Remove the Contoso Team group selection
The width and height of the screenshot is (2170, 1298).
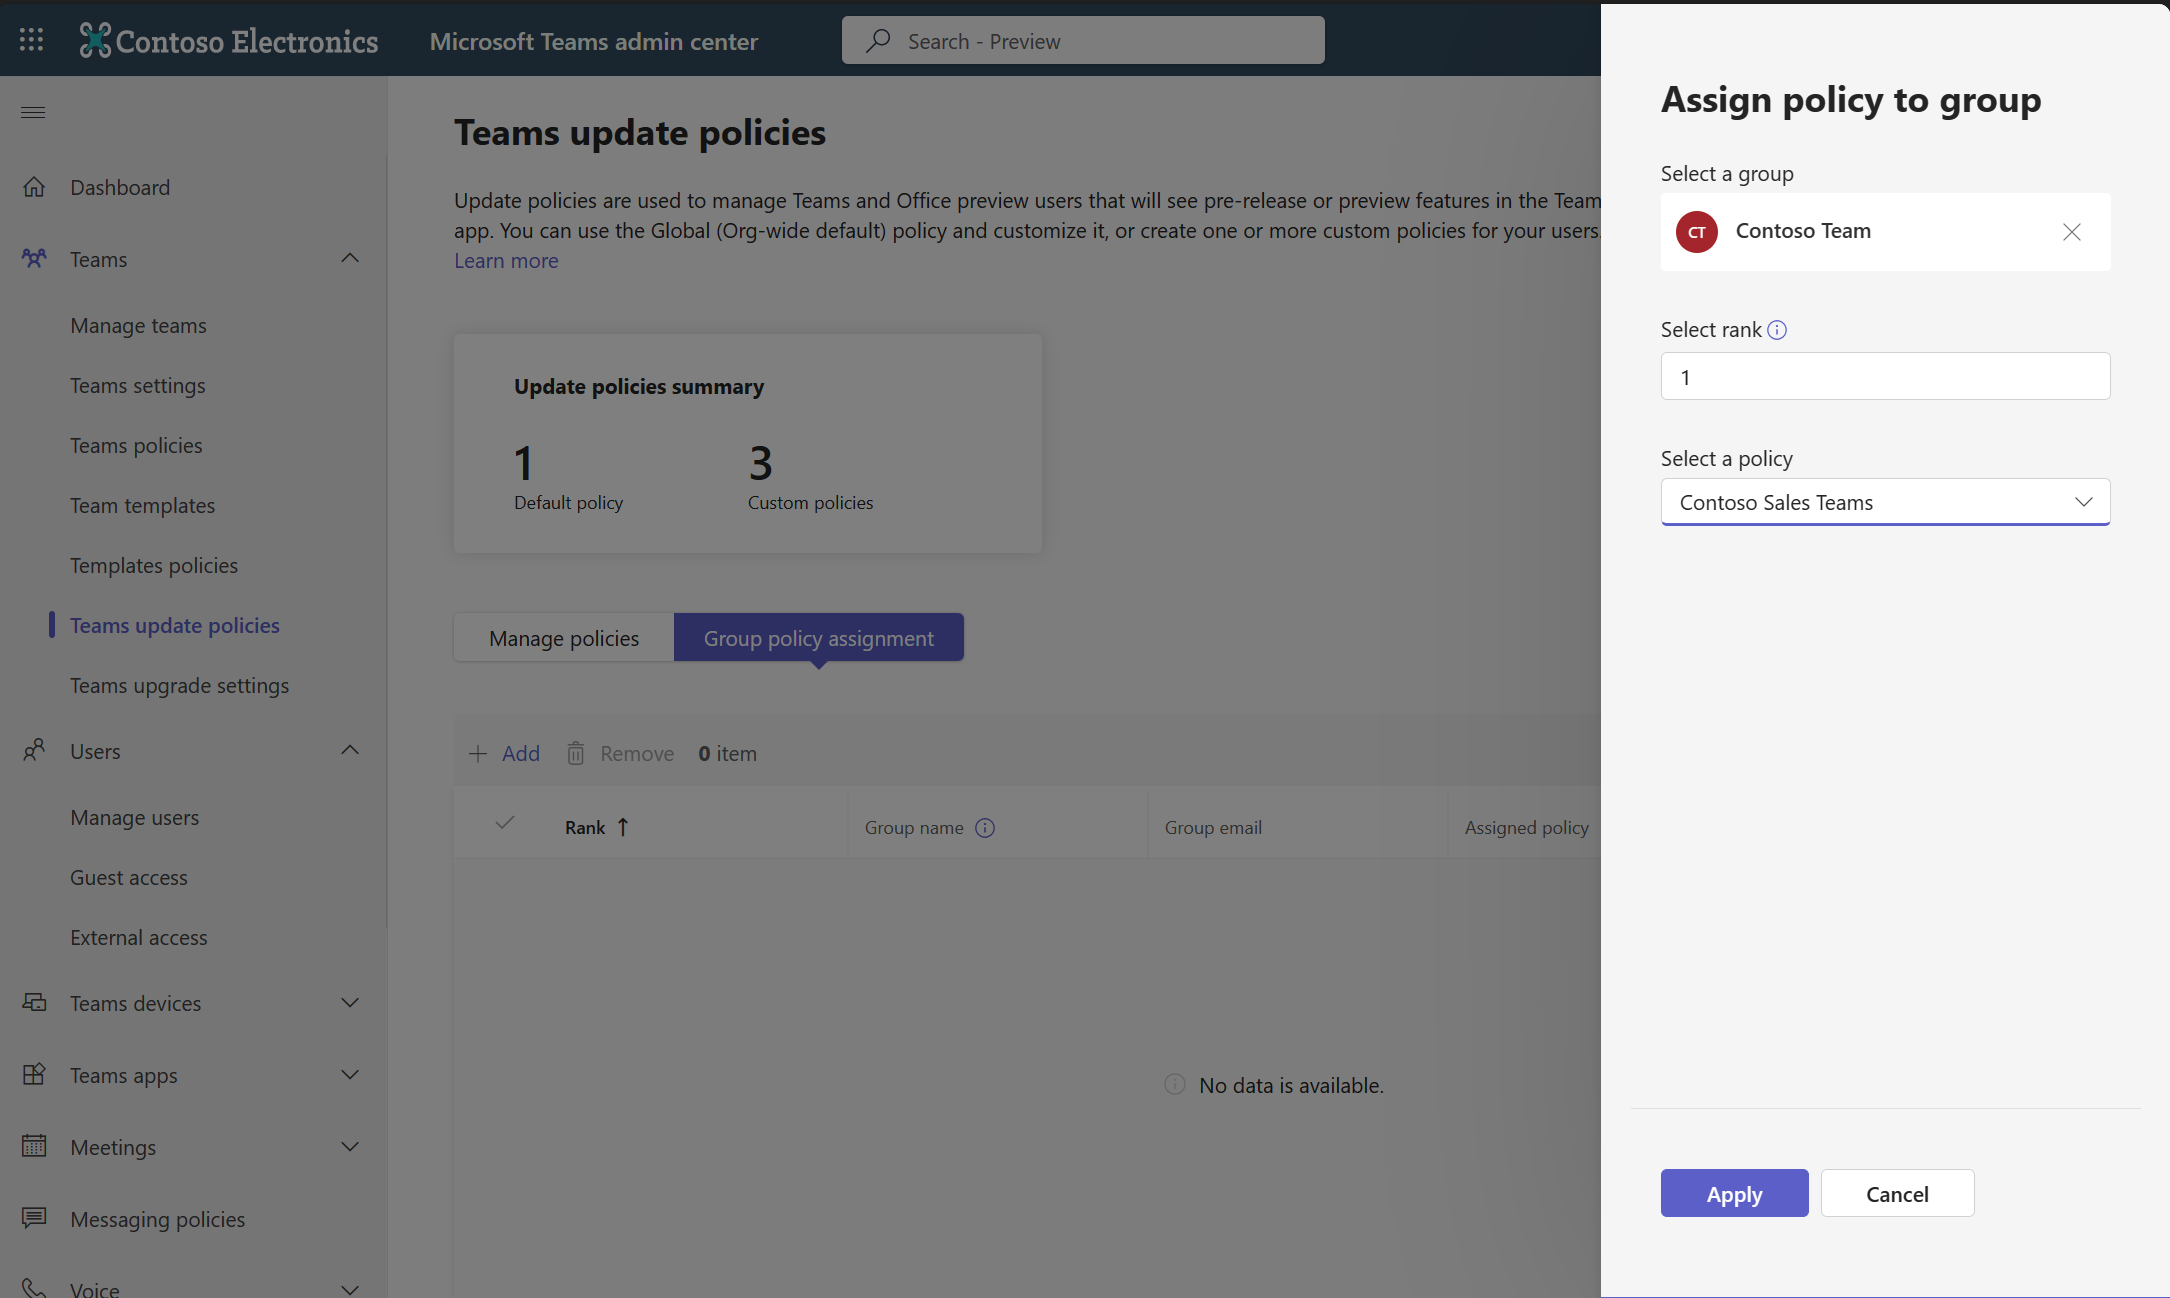click(x=2074, y=230)
